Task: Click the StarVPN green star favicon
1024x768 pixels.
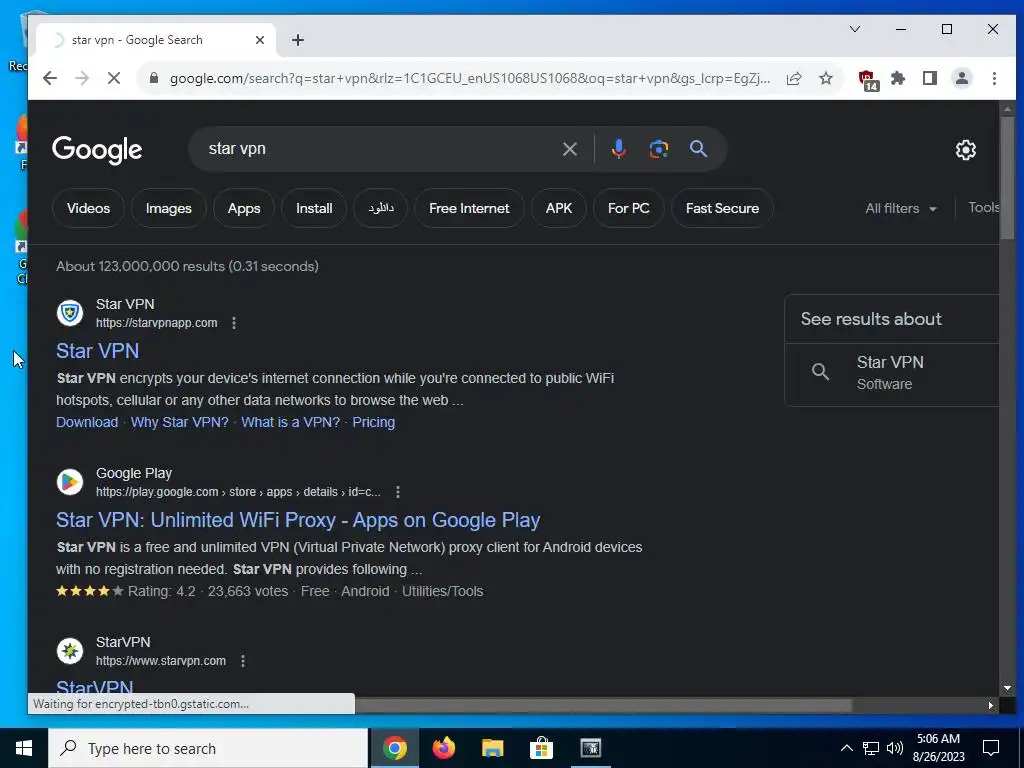Action: click(70, 651)
